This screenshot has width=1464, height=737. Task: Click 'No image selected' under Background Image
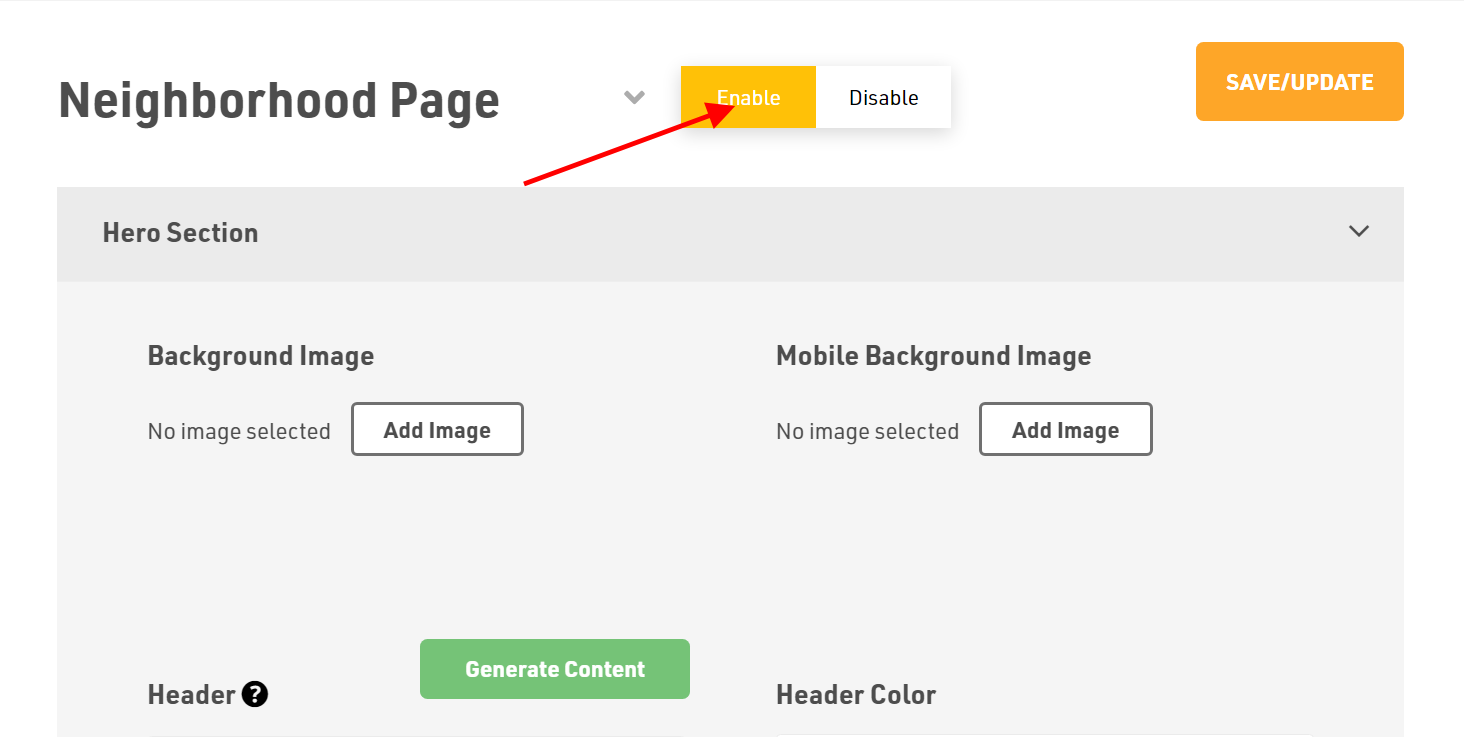(239, 432)
